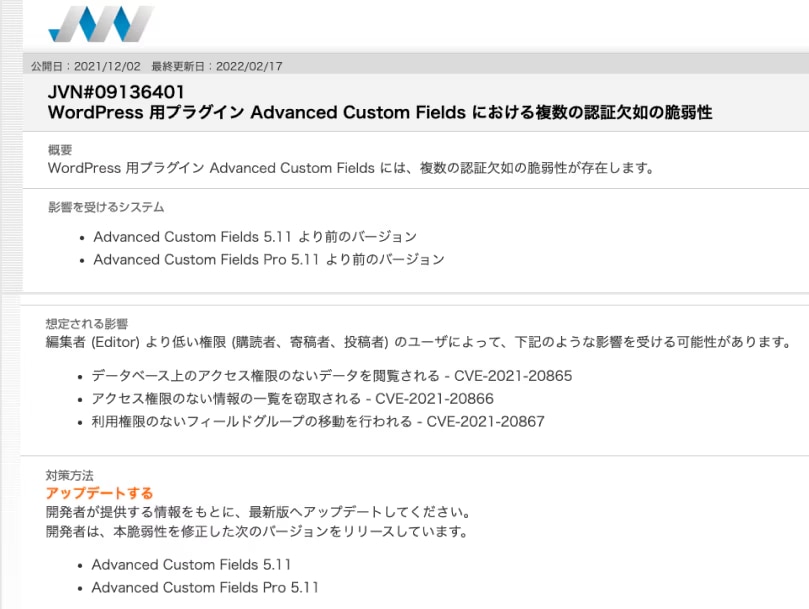
Task: Click fixed version Advanced Custom Fields 5.11
Action: coord(191,565)
